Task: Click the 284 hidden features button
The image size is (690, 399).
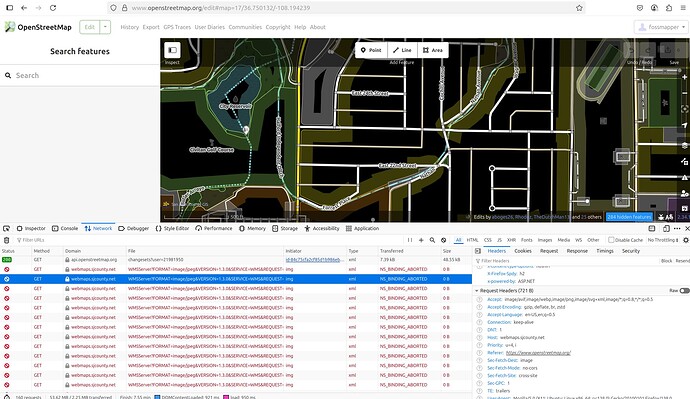Action: pos(629,217)
